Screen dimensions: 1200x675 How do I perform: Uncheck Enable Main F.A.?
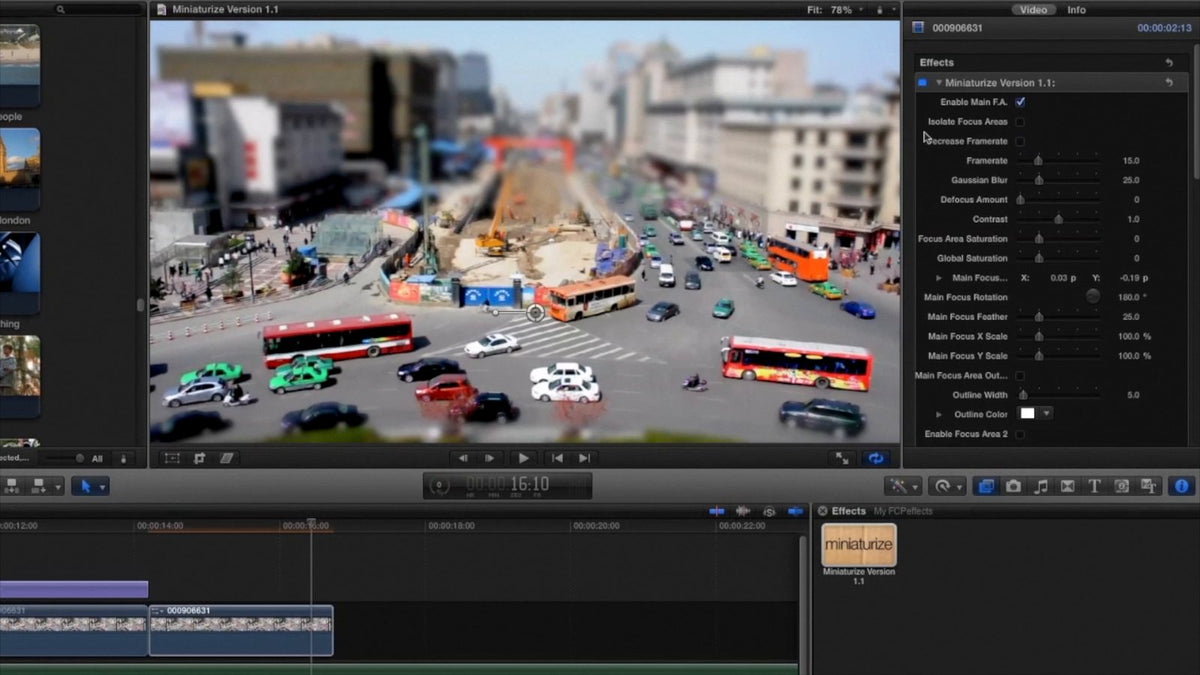pos(1020,102)
